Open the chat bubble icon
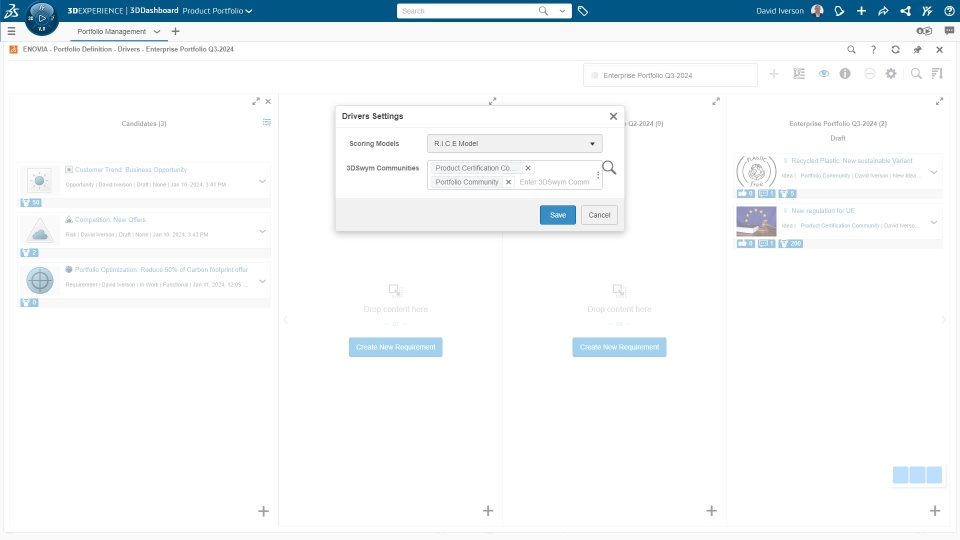The height and width of the screenshot is (540, 960). 949,31
